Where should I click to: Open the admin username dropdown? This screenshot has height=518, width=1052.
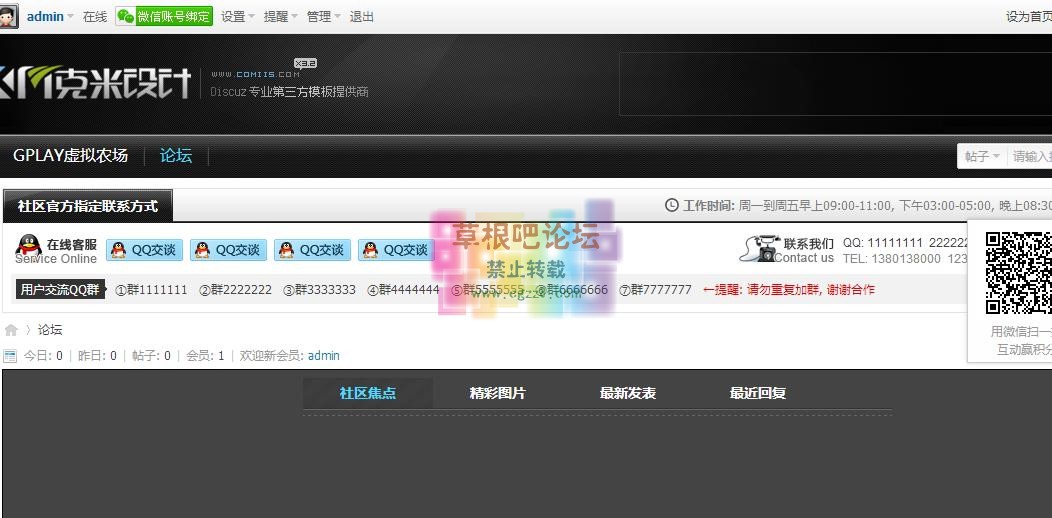[x=50, y=17]
